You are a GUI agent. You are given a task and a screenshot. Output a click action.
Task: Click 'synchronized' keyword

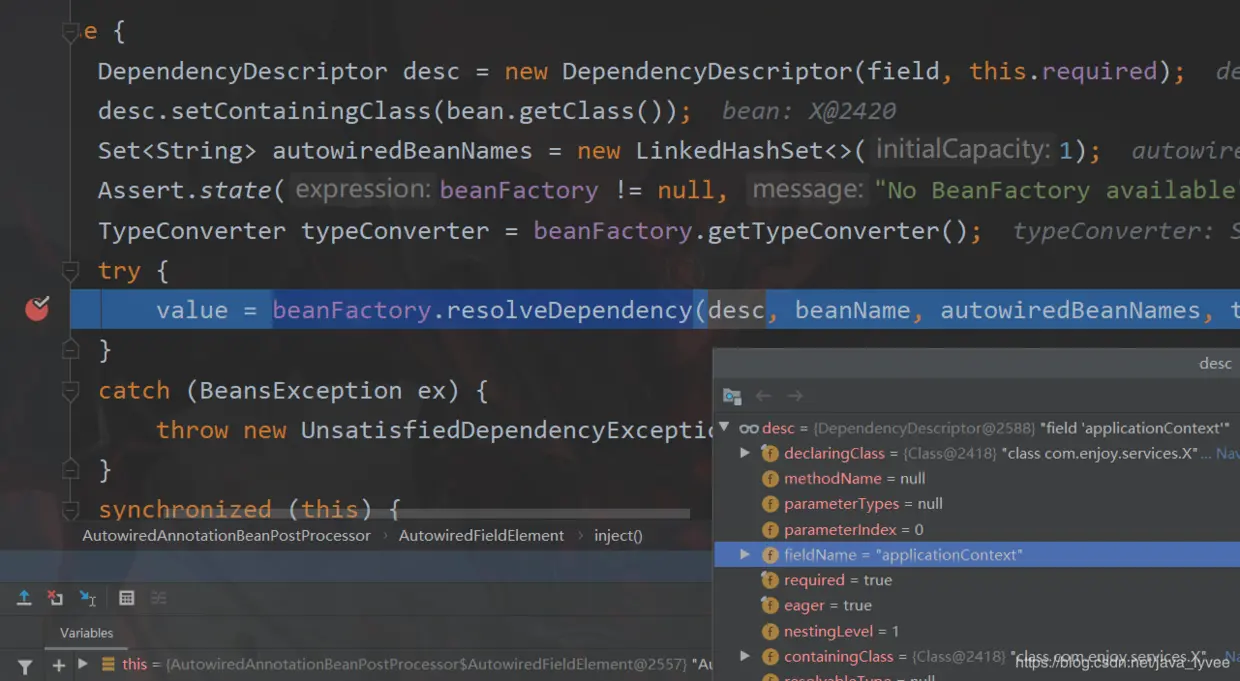coord(185,510)
